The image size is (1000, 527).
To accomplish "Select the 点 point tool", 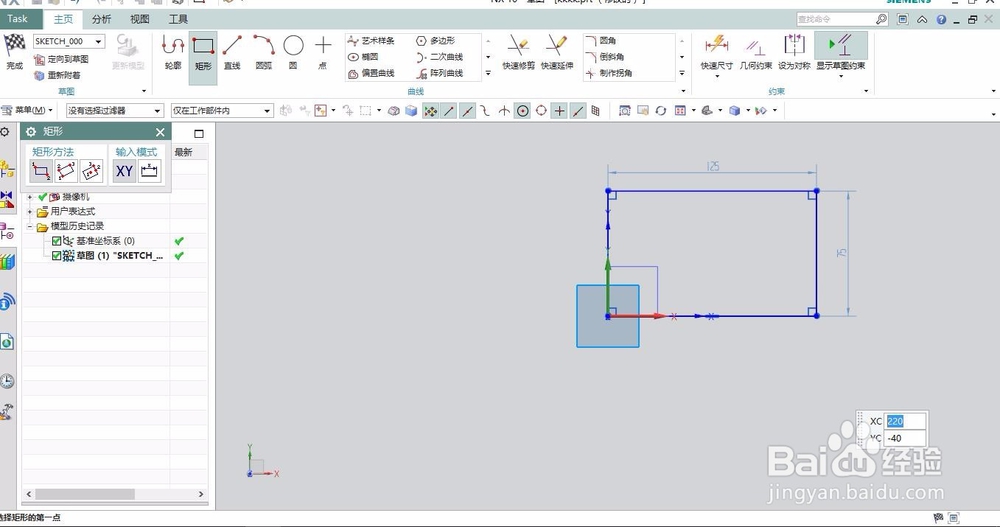I will [323, 52].
